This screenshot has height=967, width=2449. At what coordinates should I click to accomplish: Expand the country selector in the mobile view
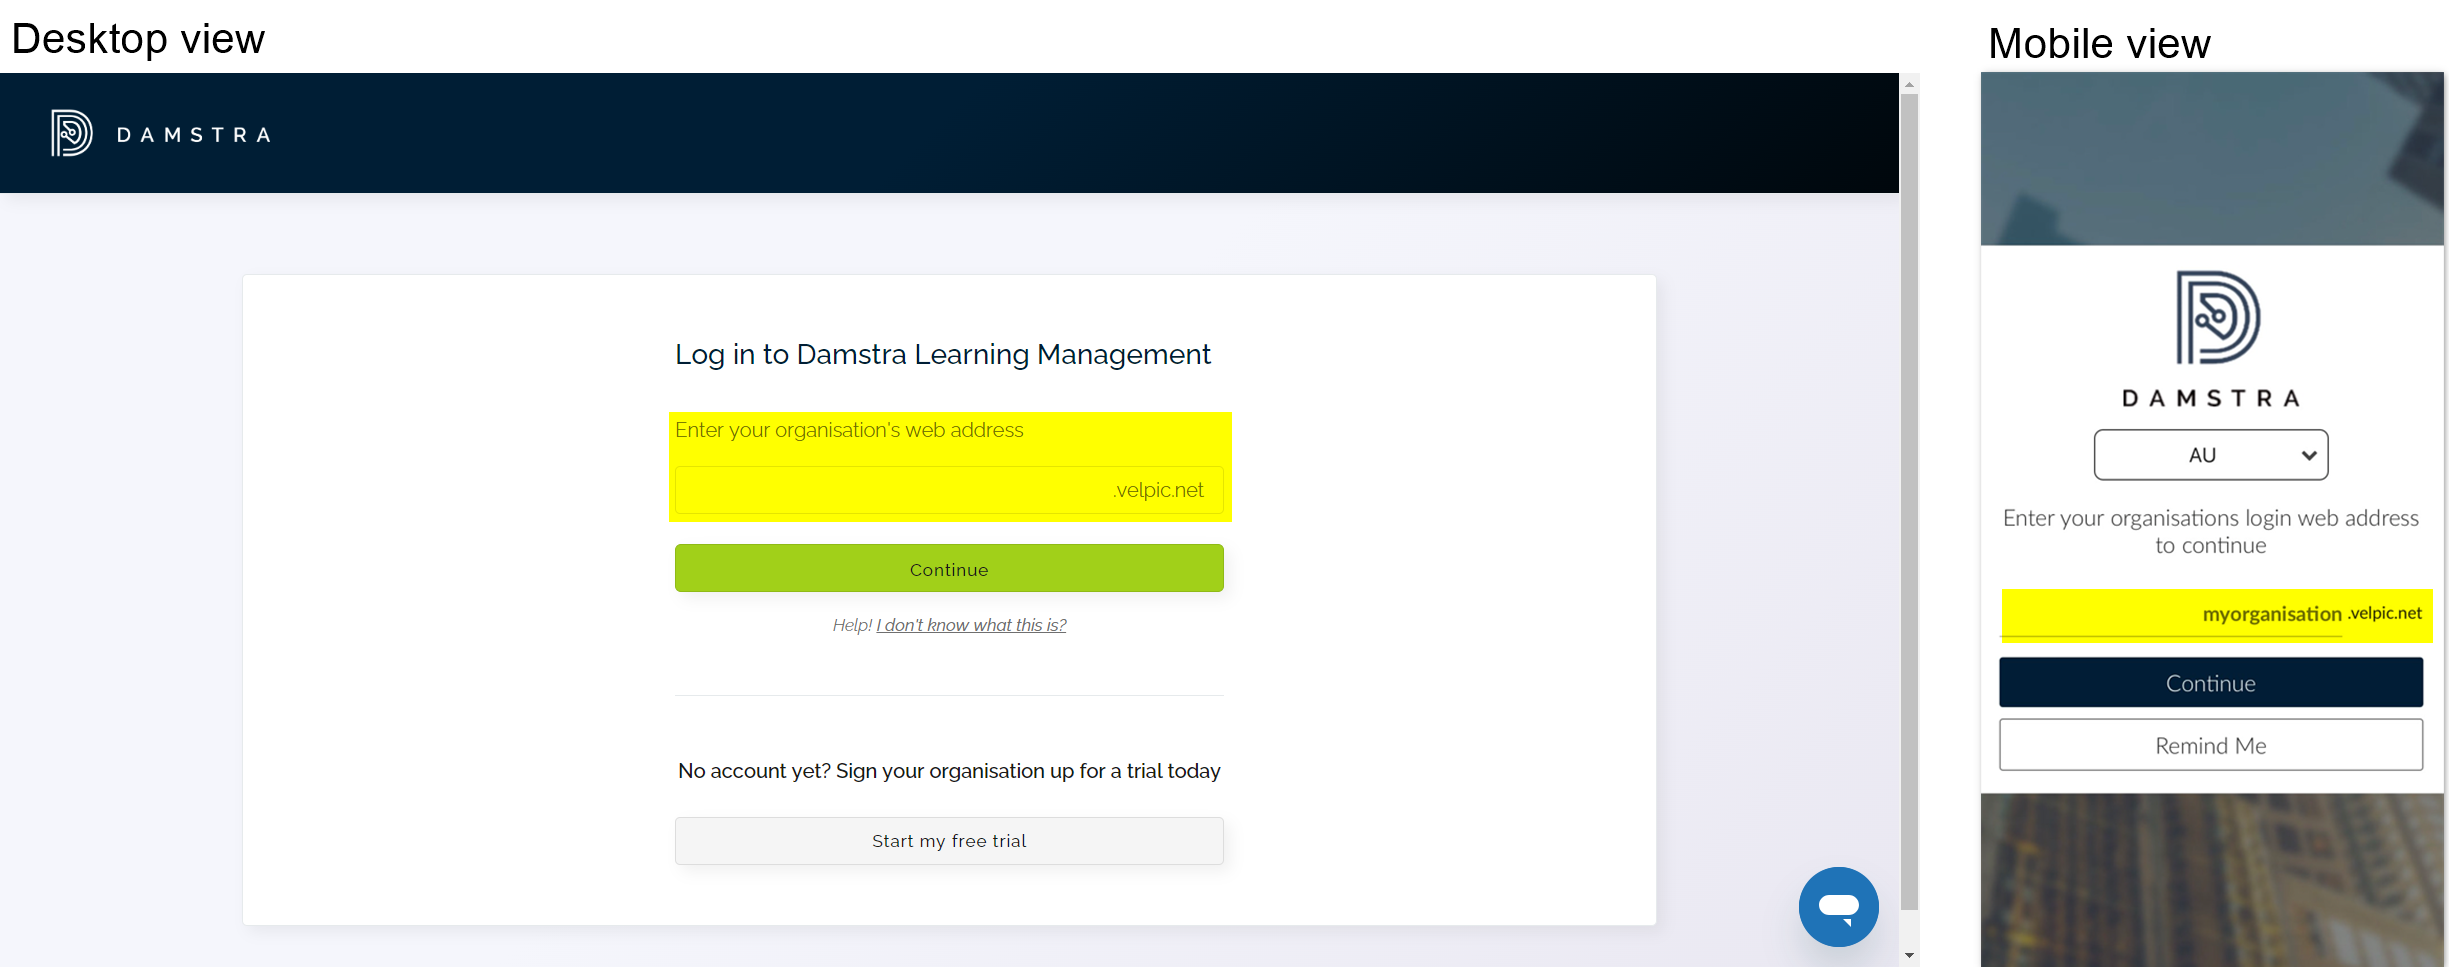(2211, 455)
